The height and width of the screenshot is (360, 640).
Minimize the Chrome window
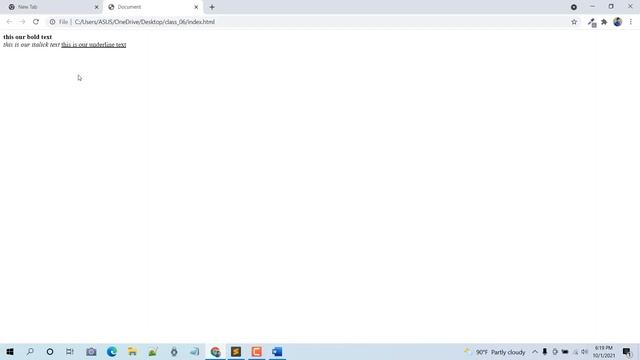[x=592, y=7]
